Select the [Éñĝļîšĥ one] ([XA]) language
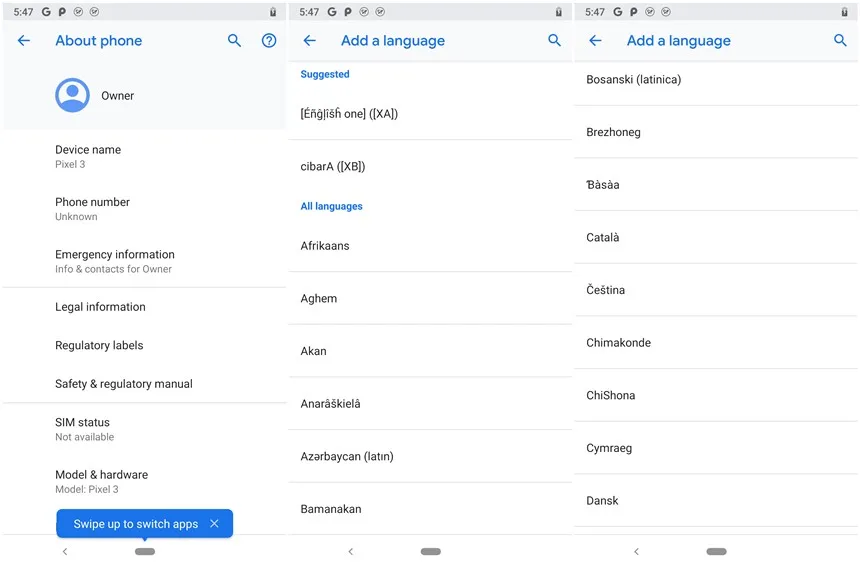This screenshot has width=860, height=571. 431,114
